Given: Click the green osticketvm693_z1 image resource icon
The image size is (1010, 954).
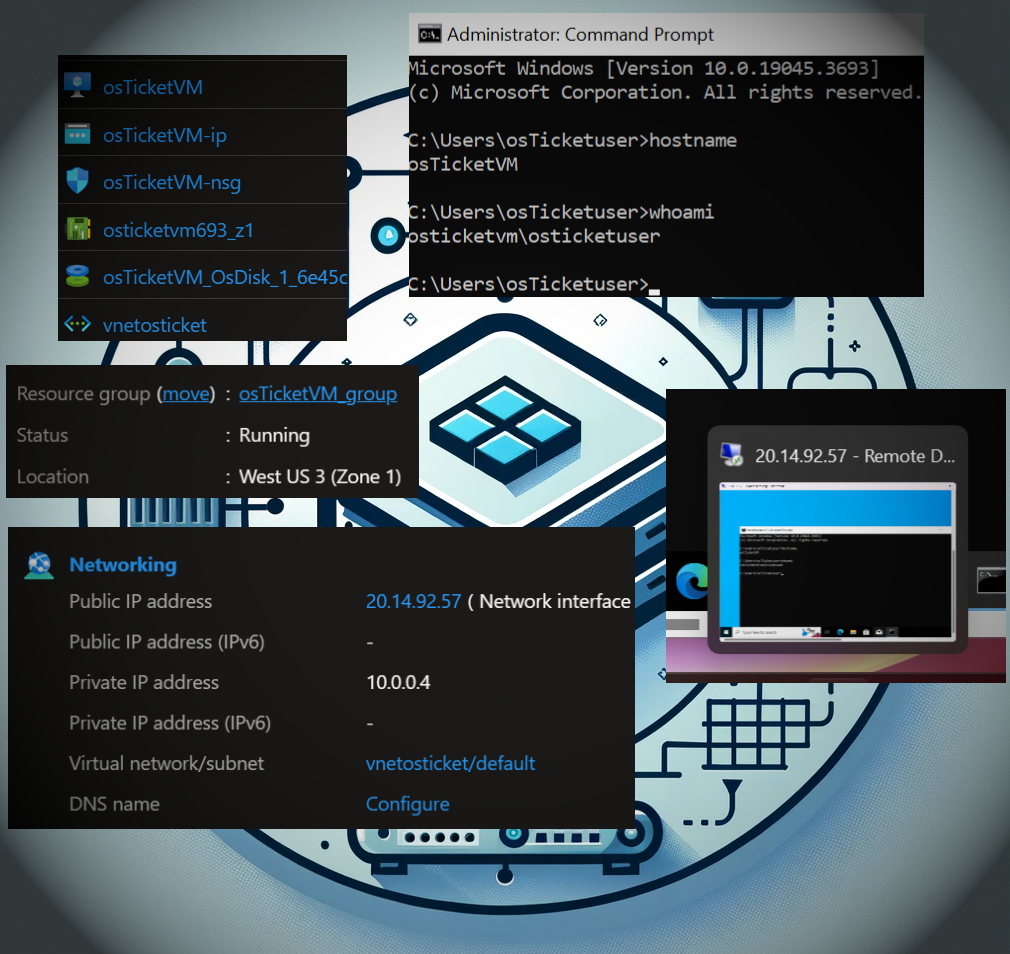Looking at the screenshot, I should pyautogui.click(x=78, y=229).
